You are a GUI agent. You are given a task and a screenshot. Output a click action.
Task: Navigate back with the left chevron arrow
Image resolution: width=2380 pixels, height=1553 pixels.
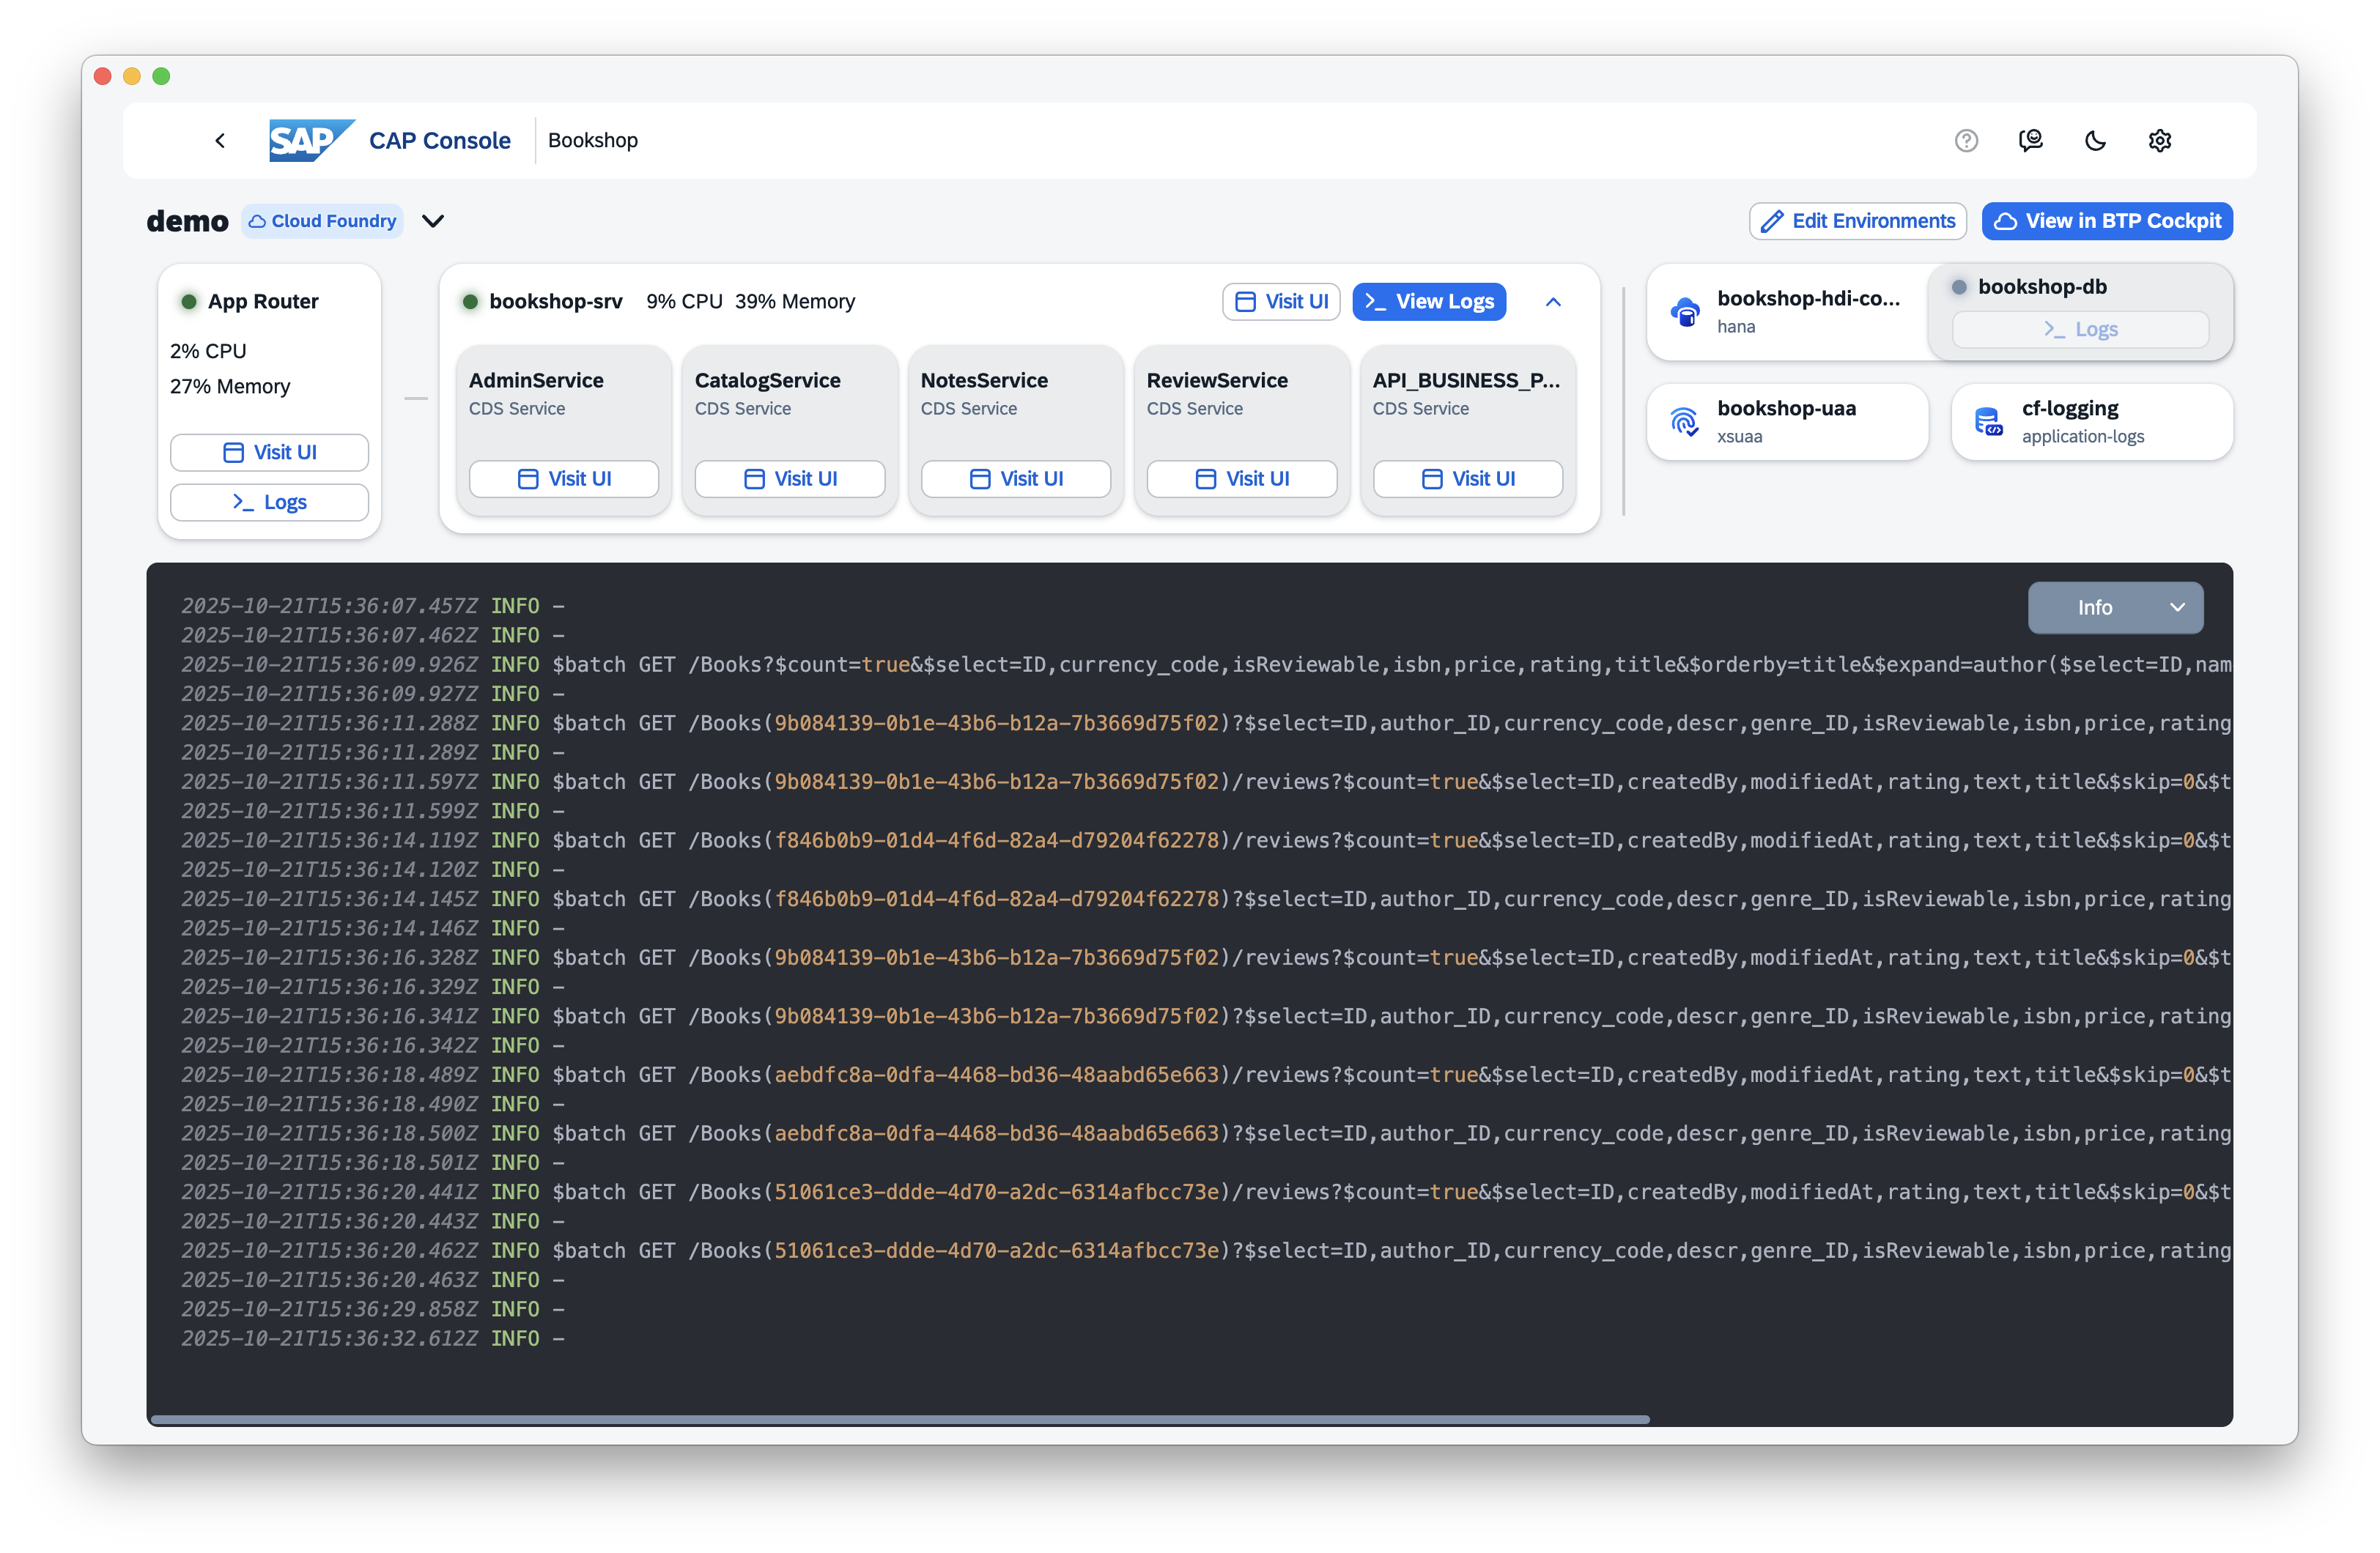(220, 140)
